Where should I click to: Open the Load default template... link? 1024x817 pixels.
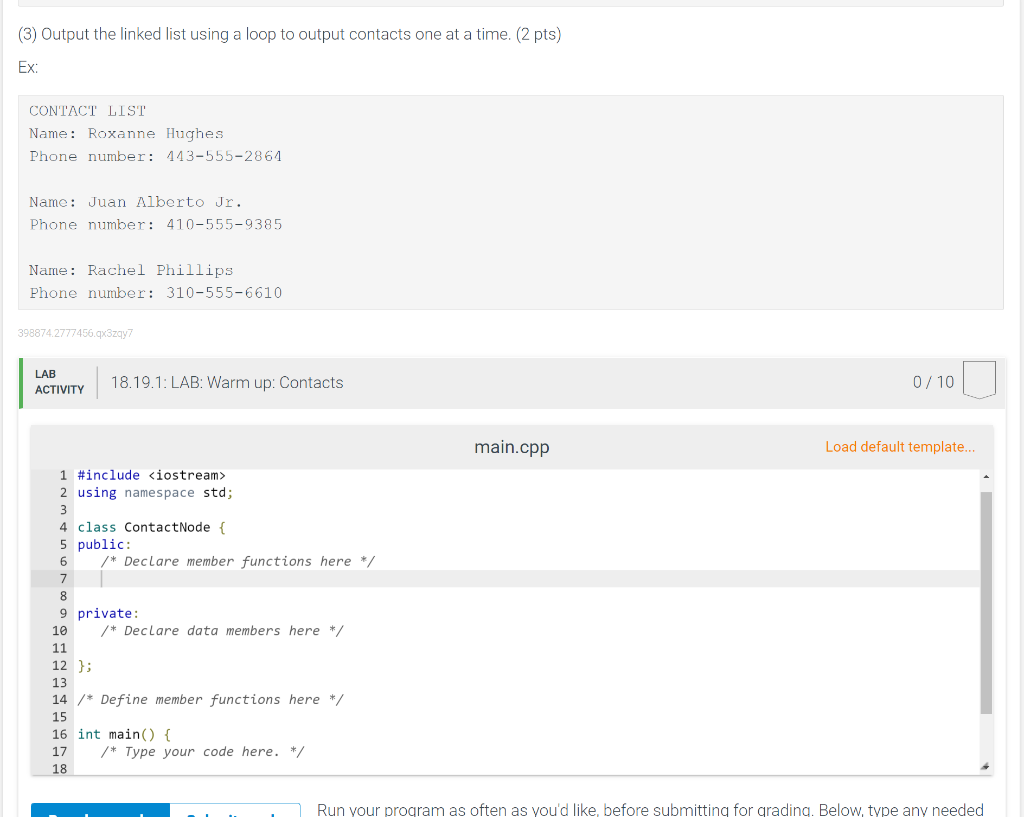tap(899, 446)
